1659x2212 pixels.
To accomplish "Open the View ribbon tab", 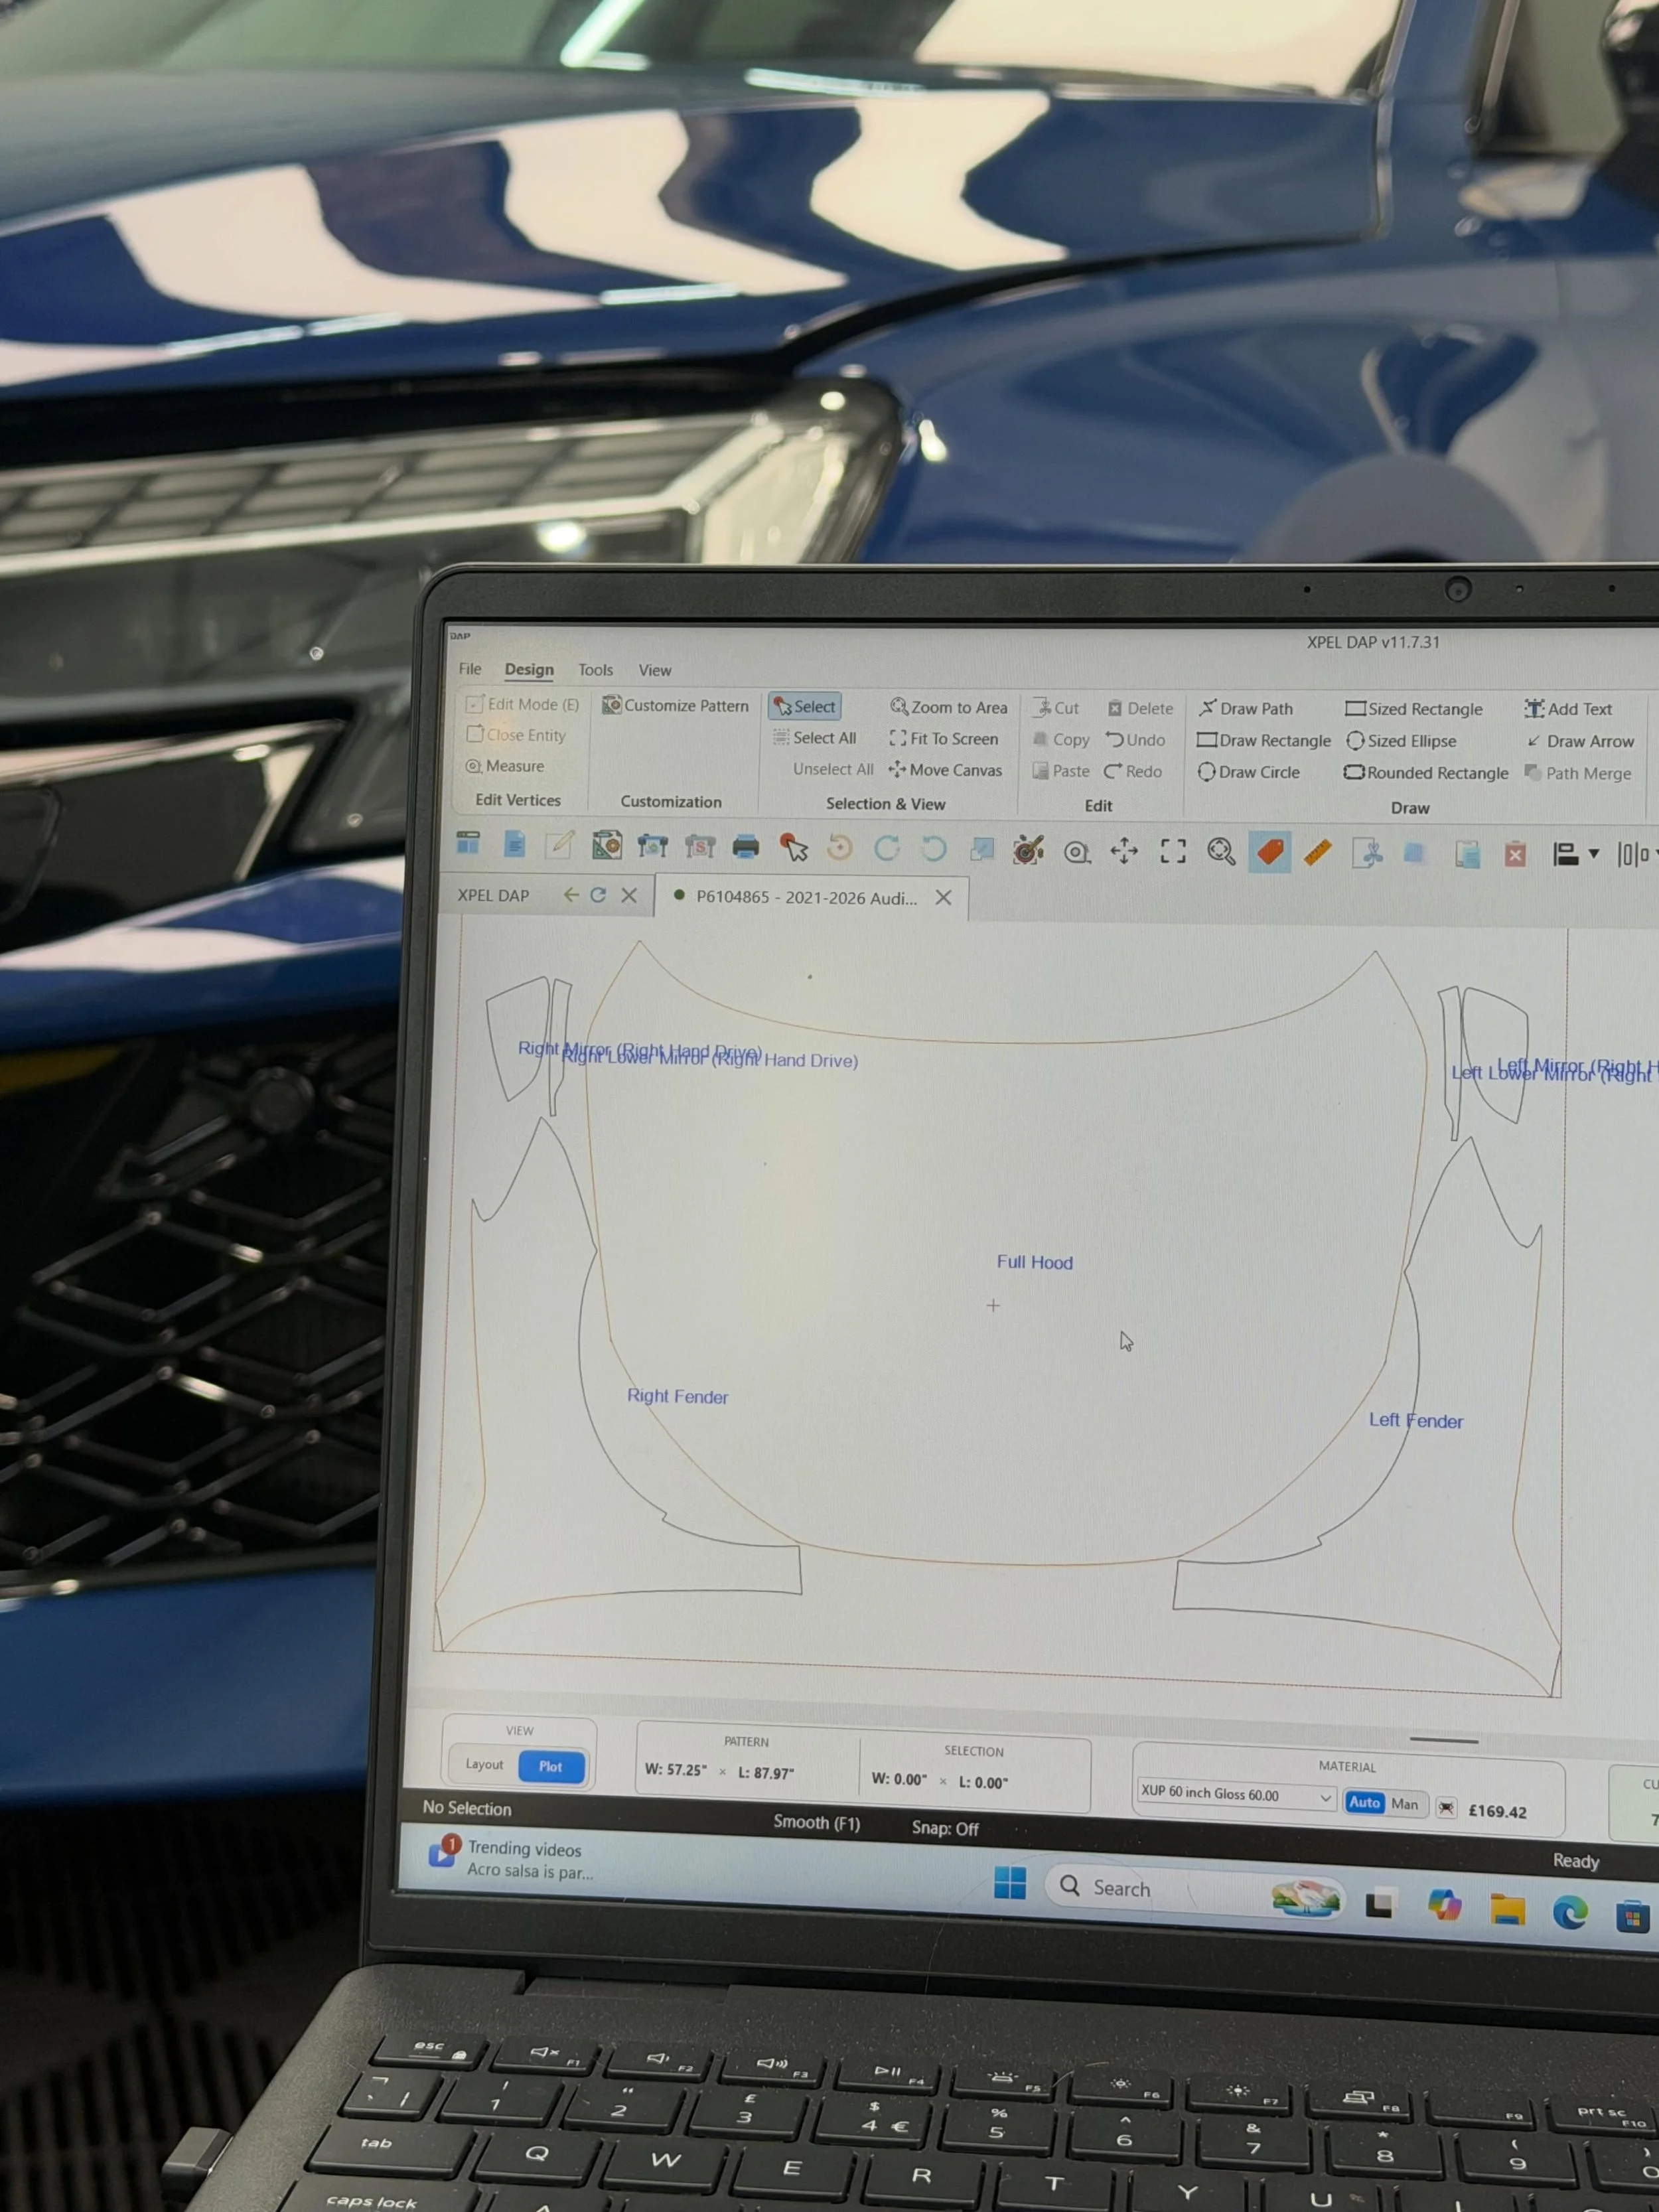I will tap(655, 670).
